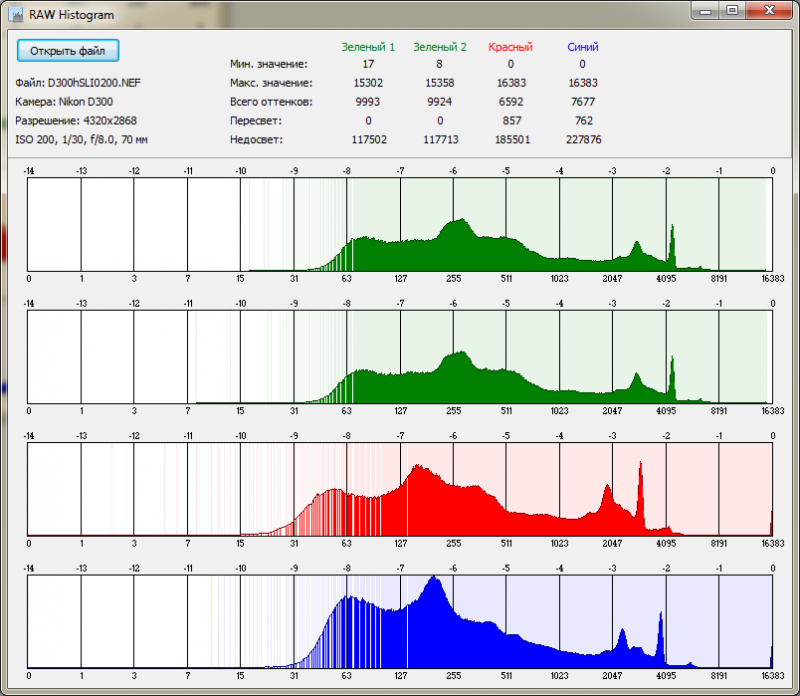
Task: Click the overexposure value 762
Action: click(x=584, y=121)
